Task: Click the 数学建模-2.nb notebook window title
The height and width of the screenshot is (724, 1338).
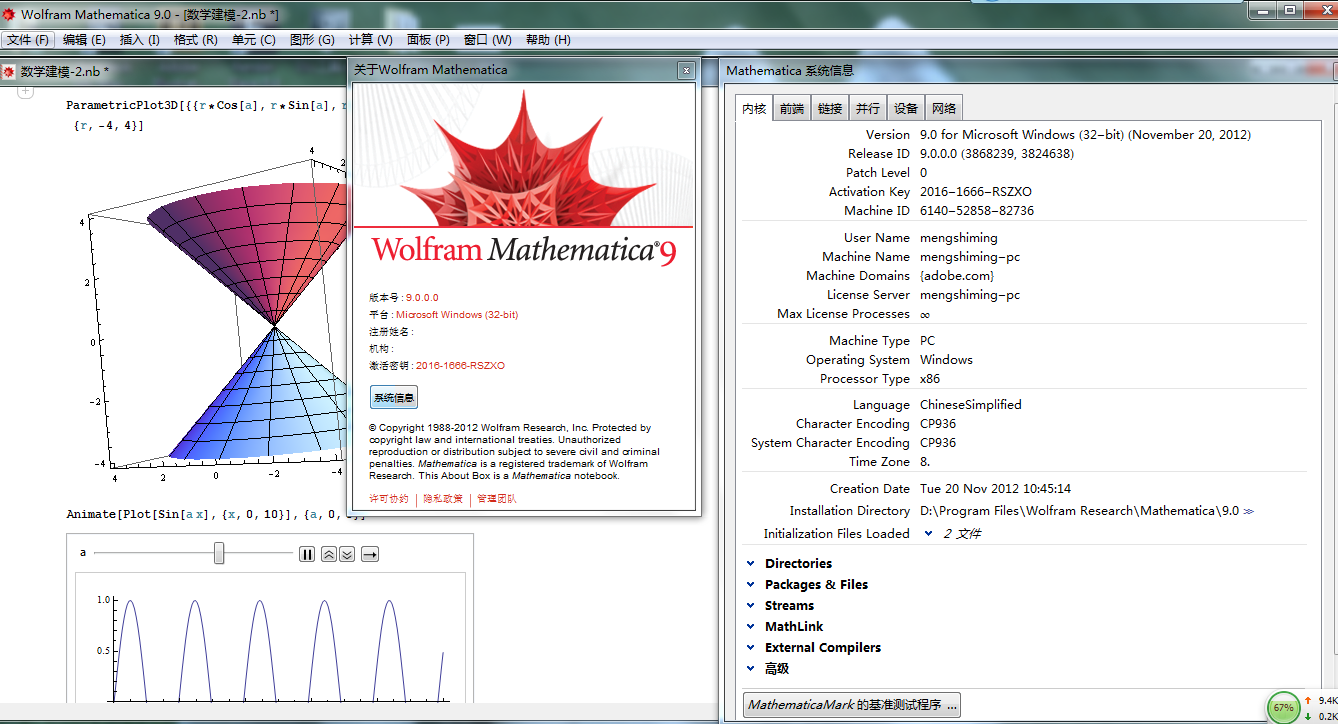Action: [65, 71]
